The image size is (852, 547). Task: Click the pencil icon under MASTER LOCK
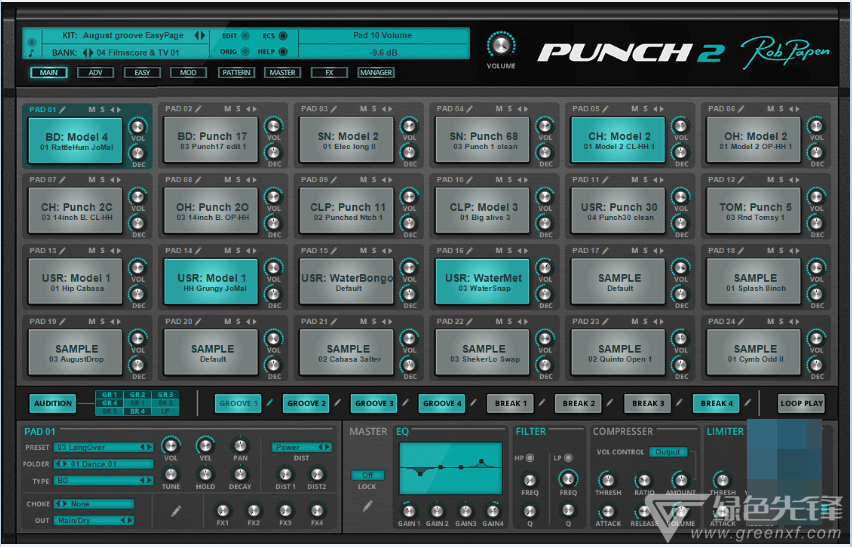click(368, 506)
